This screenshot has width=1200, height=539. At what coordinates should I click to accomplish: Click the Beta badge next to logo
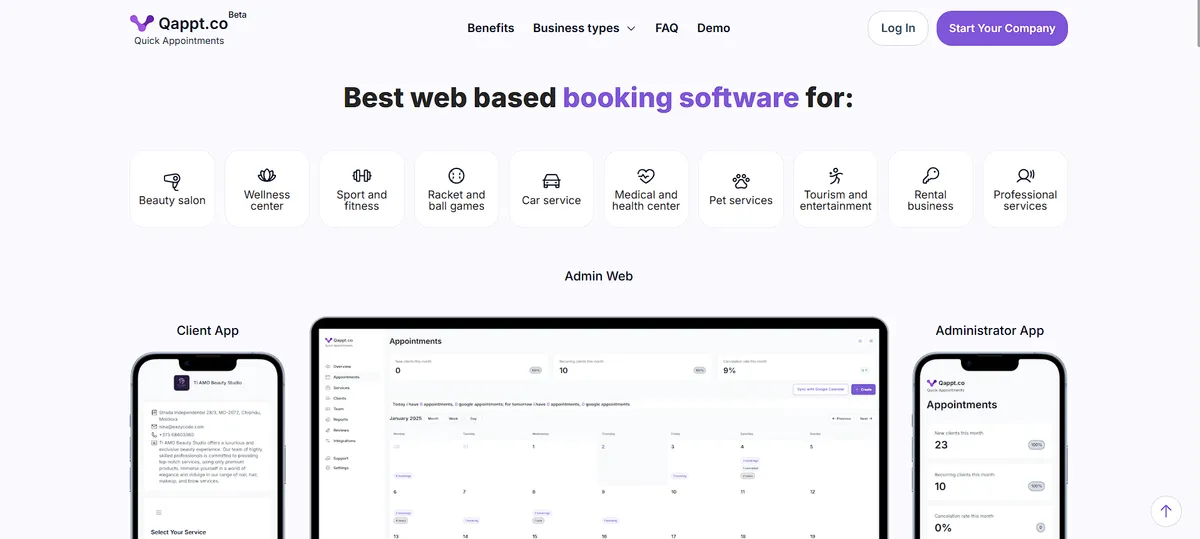click(238, 15)
